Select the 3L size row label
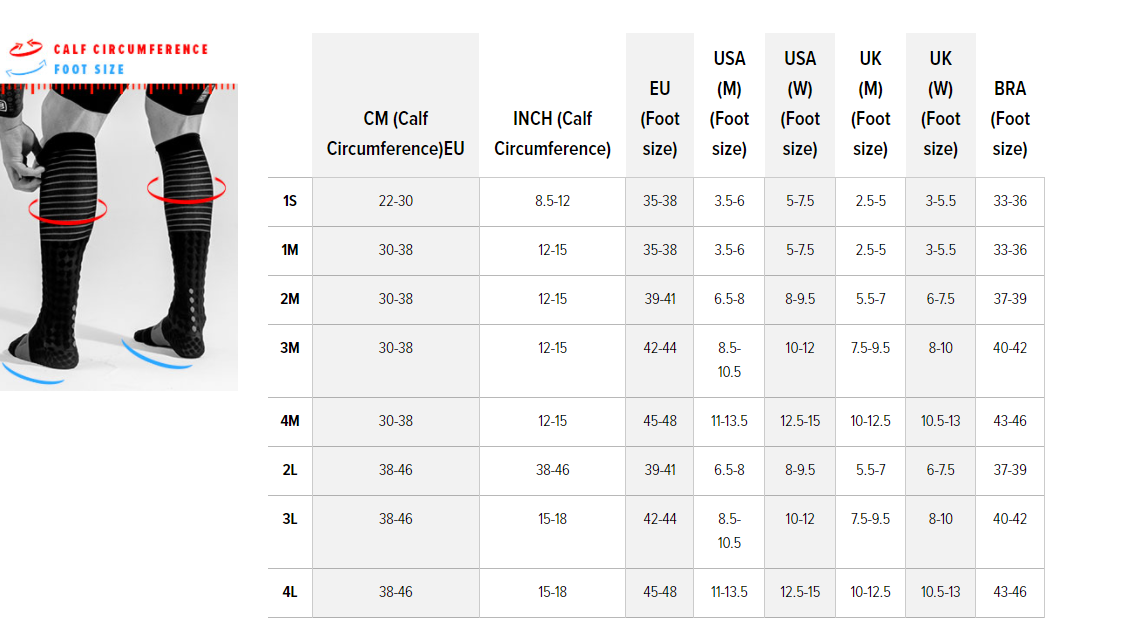 (x=290, y=519)
